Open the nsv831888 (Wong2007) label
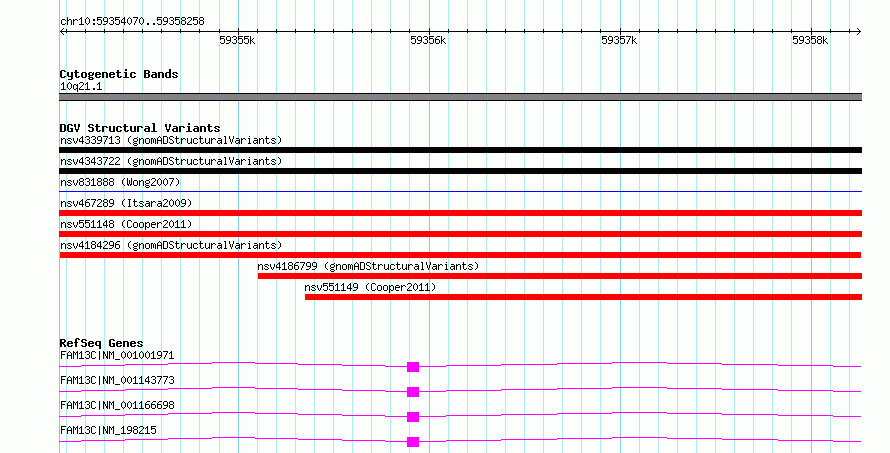Screen dimensions: 890x453 pos(120,182)
